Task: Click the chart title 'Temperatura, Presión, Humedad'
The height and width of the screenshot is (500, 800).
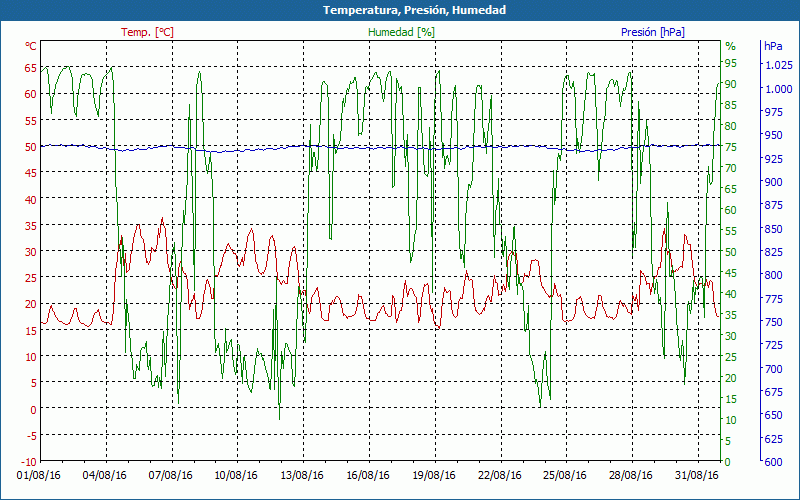Action: click(x=414, y=10)
